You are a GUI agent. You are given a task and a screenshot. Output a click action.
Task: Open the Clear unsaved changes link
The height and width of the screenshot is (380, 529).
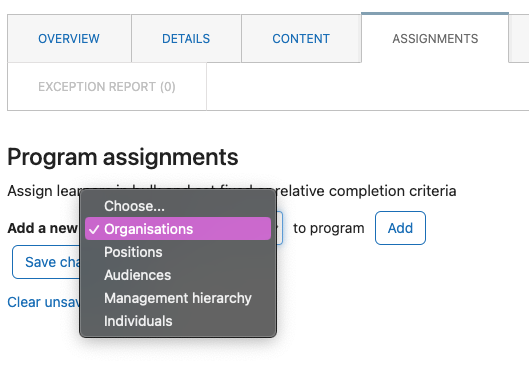click(x=44, y=302)
